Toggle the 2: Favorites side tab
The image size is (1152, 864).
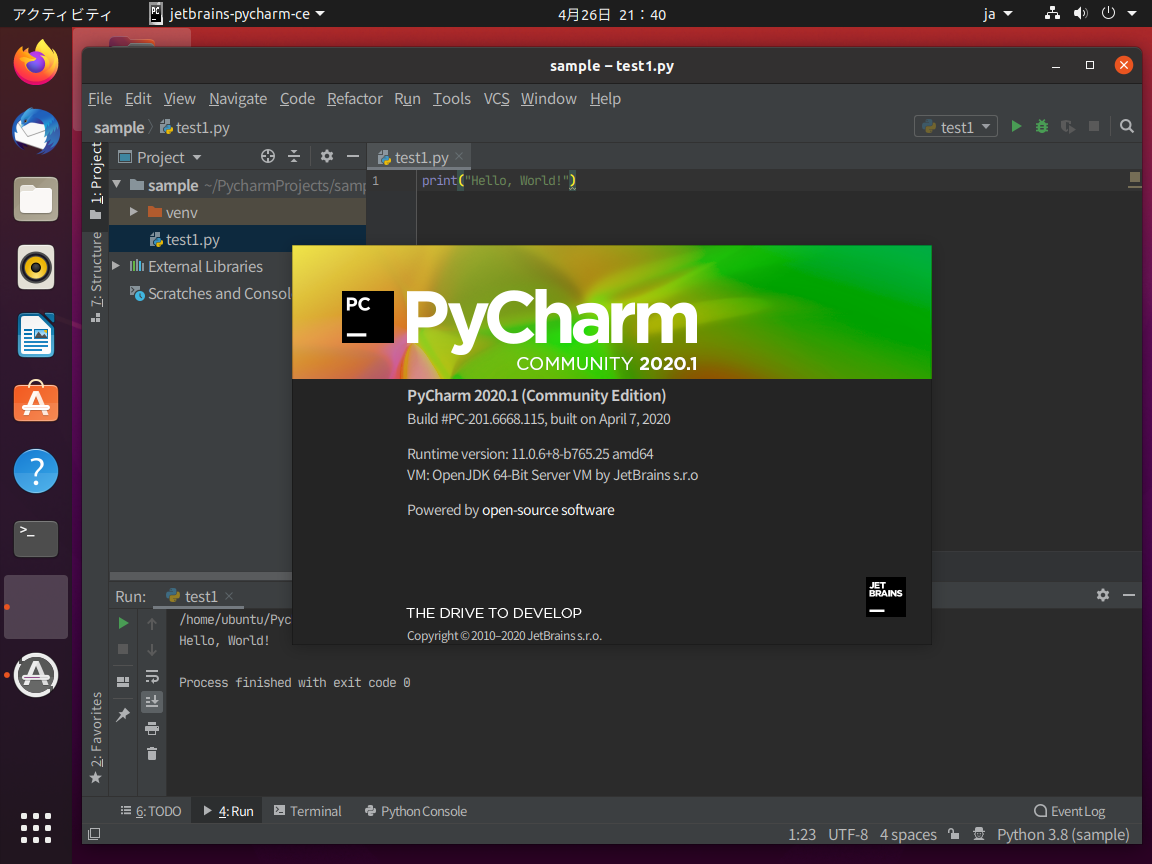pyautogui.click(x=96, y=738)
